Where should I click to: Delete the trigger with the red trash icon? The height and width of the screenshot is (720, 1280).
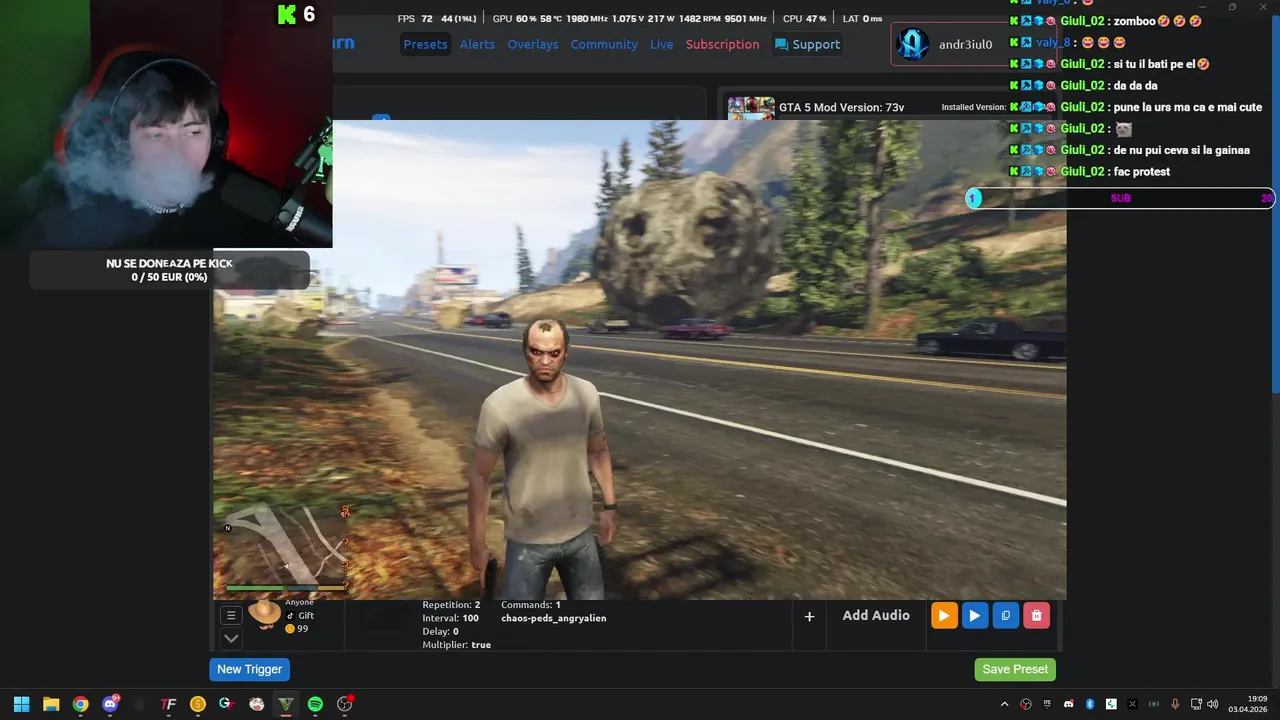pyautogui.click(x=1036, y=615)
